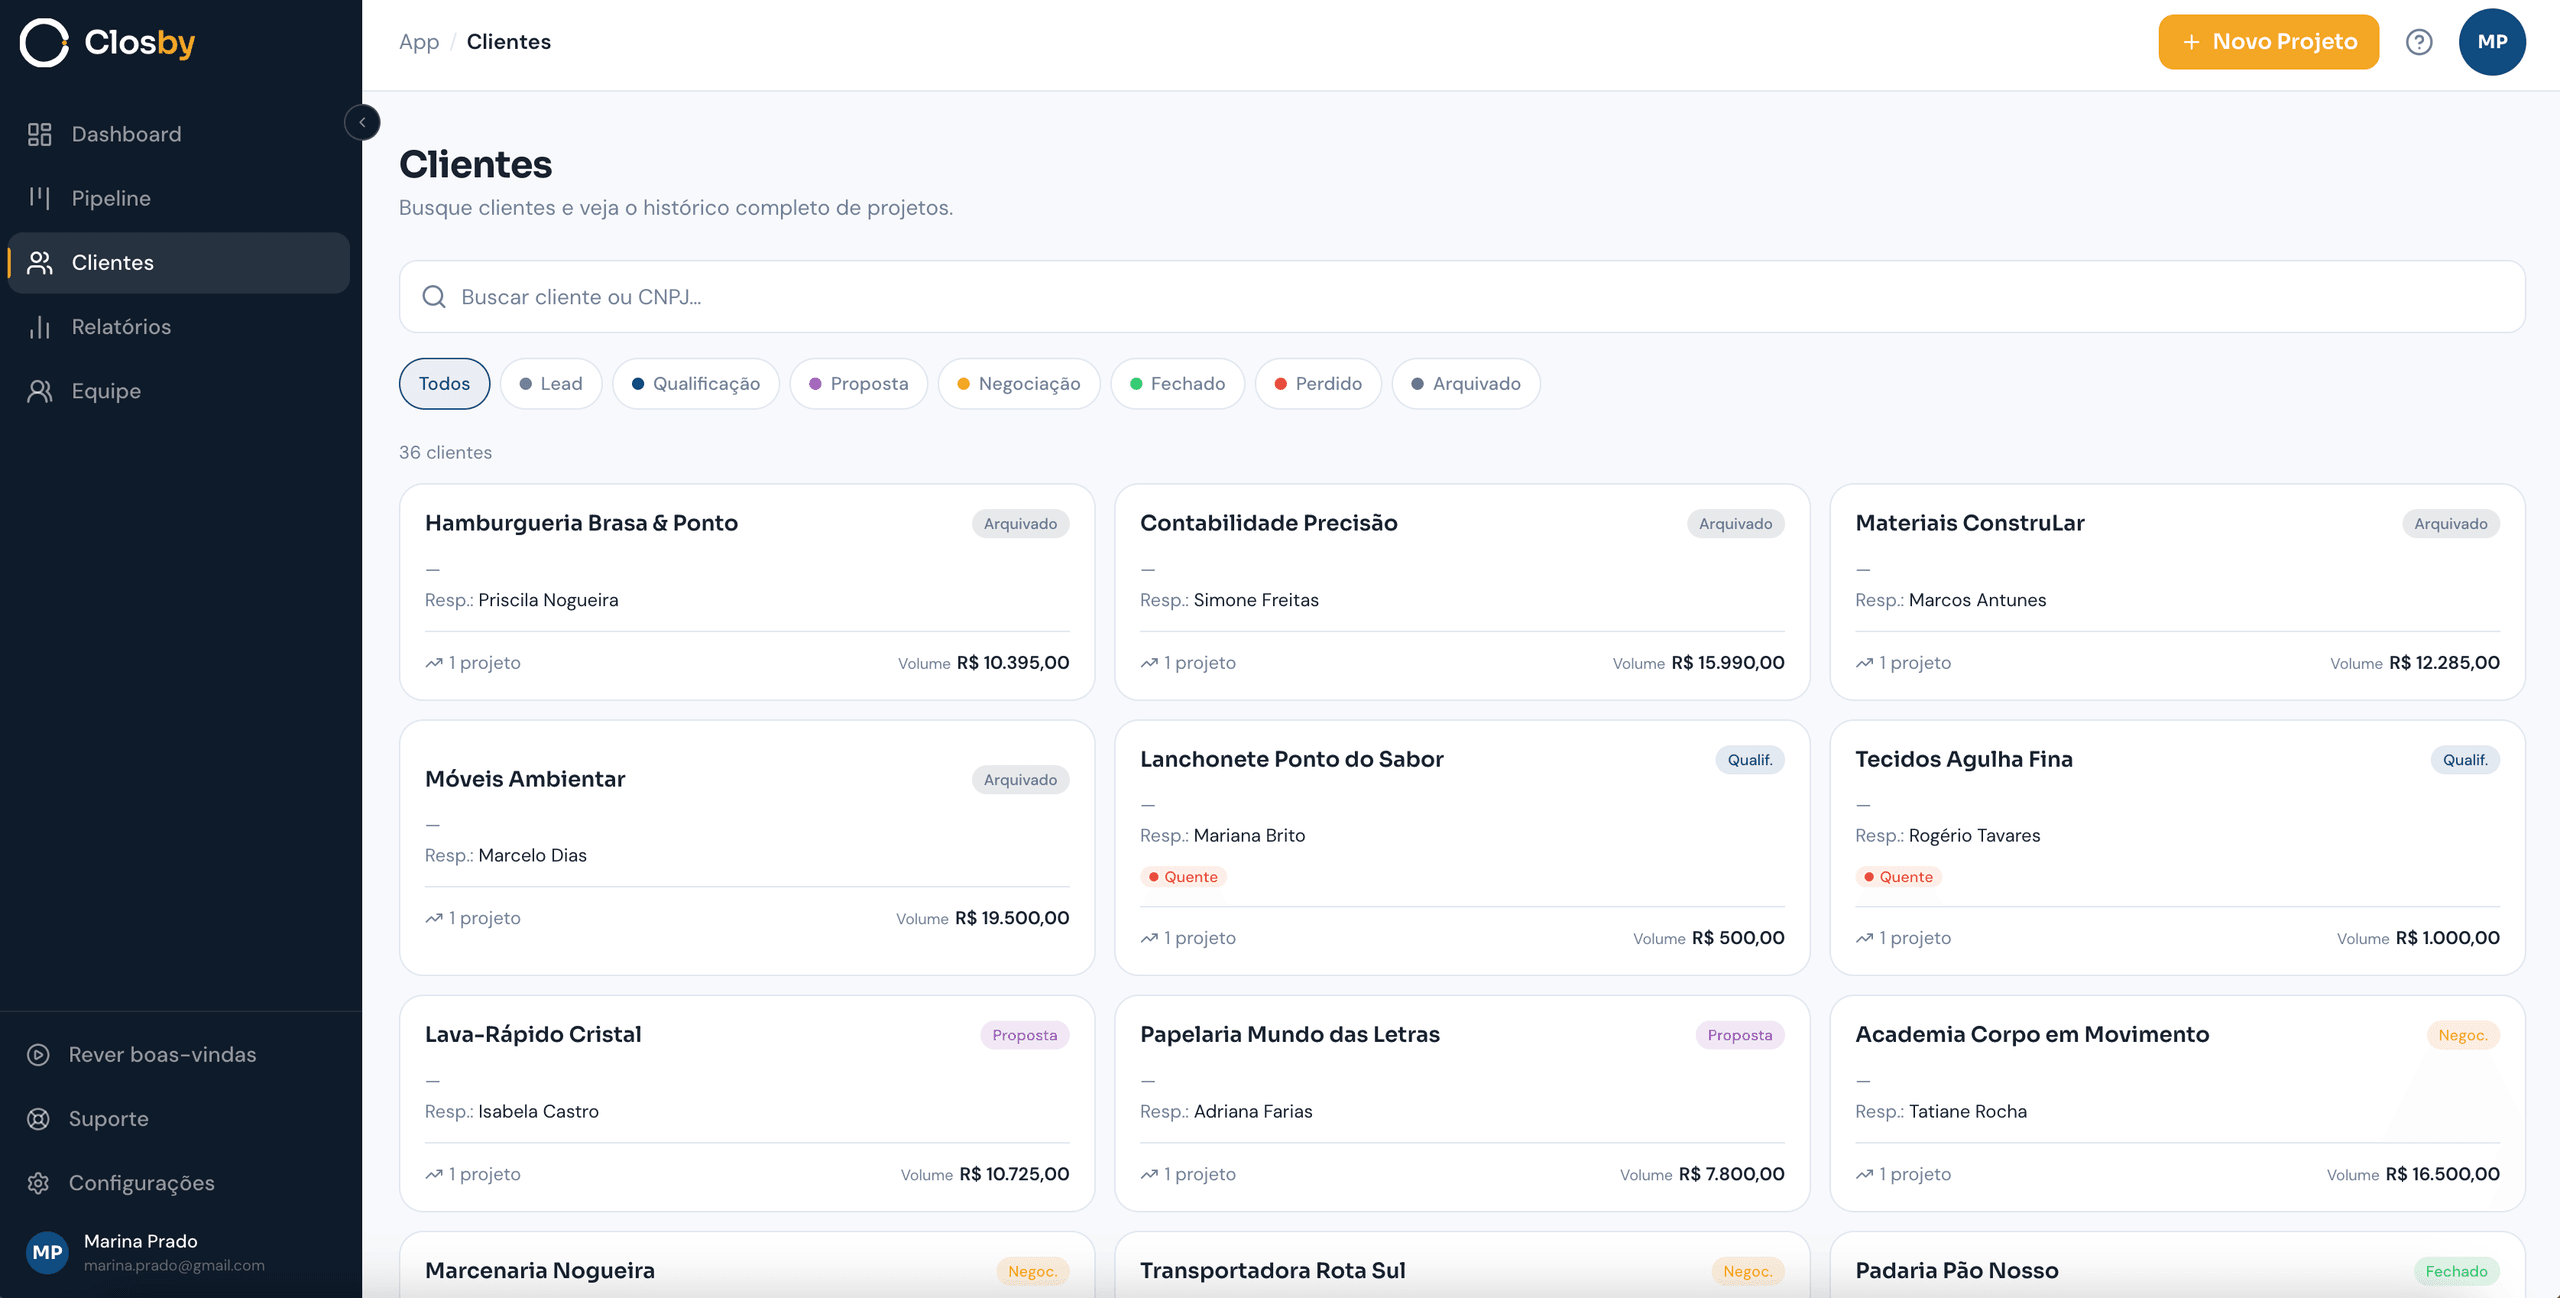Image resolution: width=2560 pixels, height=1298 pixels.
Task: Filter clients by Proposta status
Action: coord(859,384)
